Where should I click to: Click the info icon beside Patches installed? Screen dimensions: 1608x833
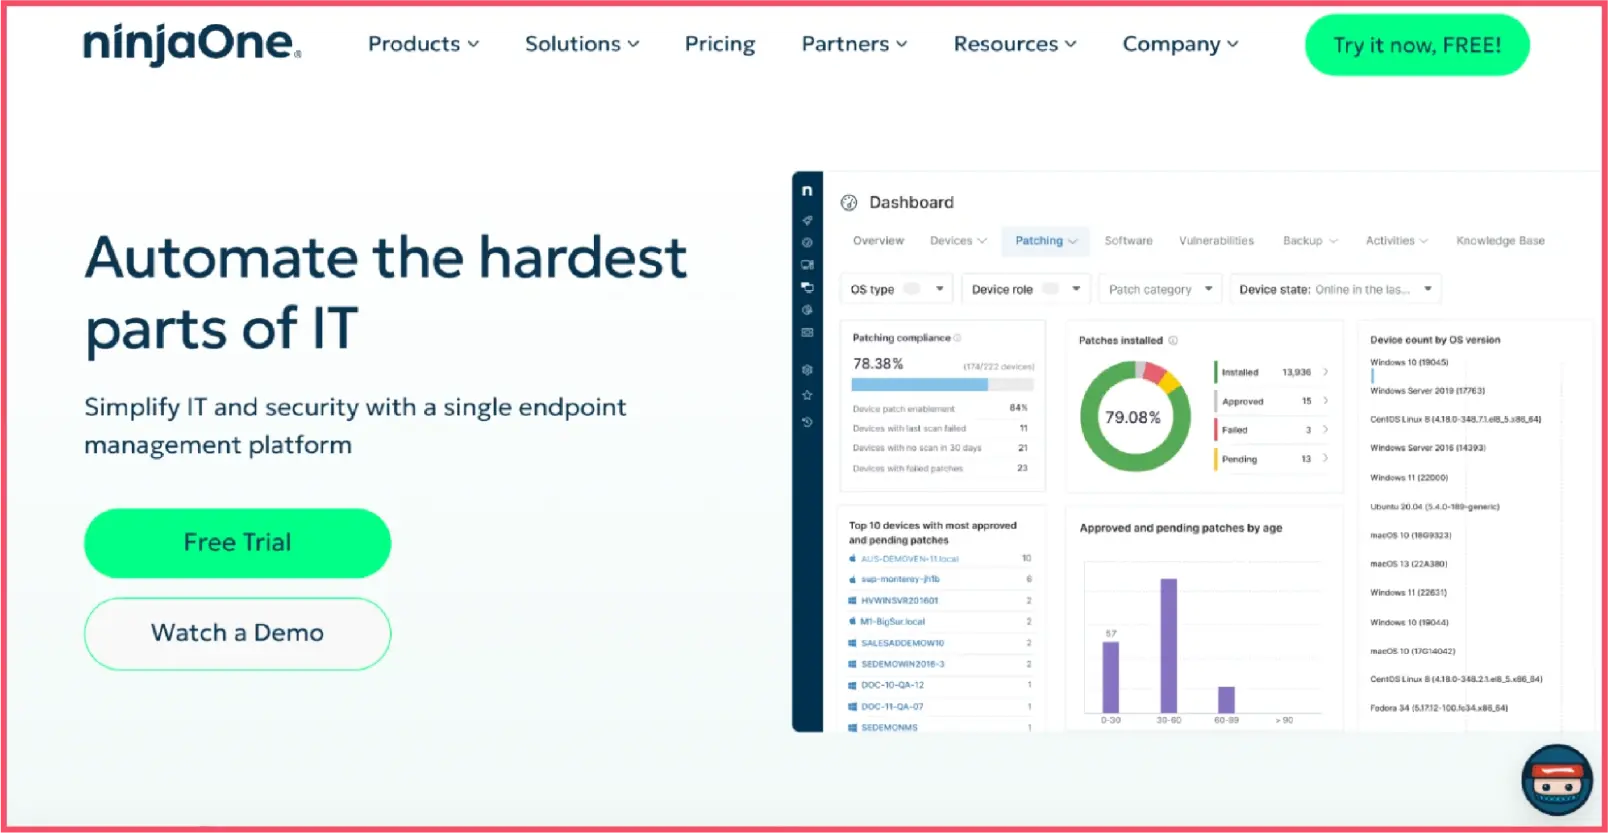(x=1173, y=341)
